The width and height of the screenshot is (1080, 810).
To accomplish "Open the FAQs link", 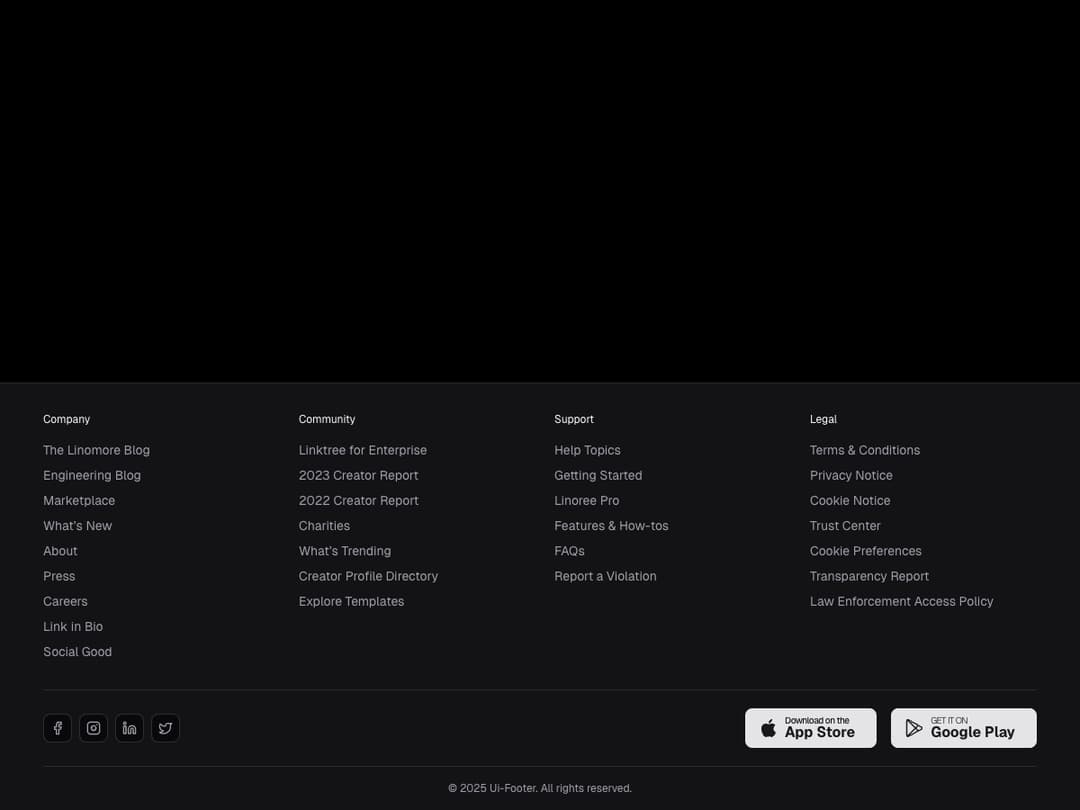I will [570, 551].
